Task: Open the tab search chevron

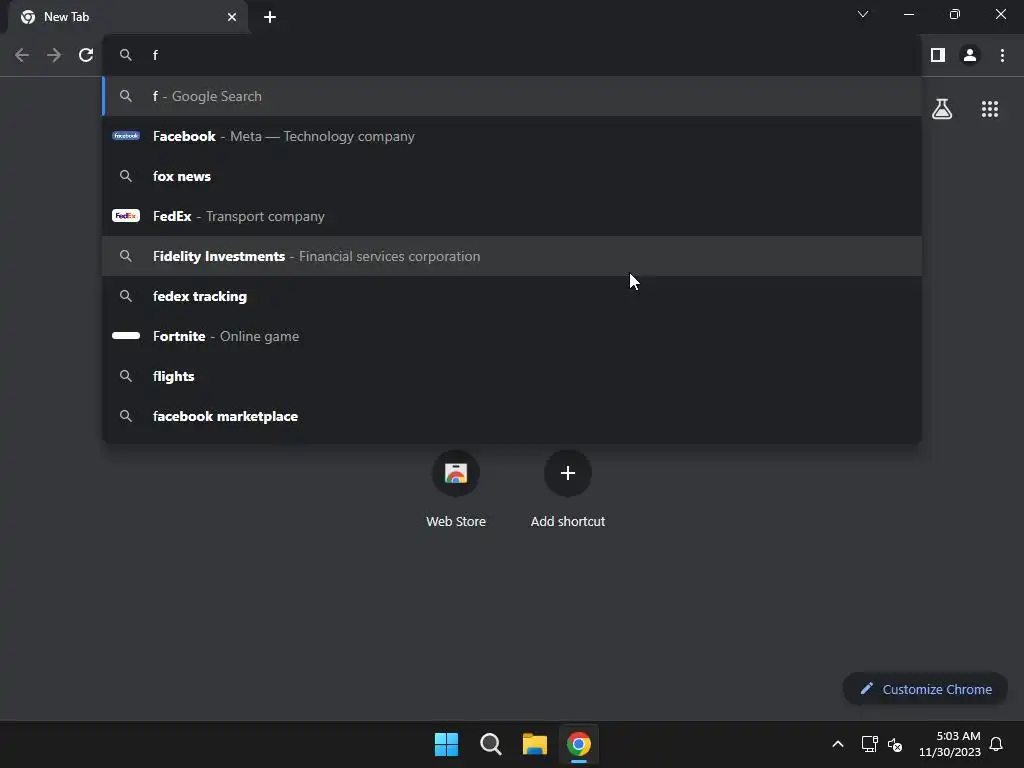Action: (x=863, y=14)
